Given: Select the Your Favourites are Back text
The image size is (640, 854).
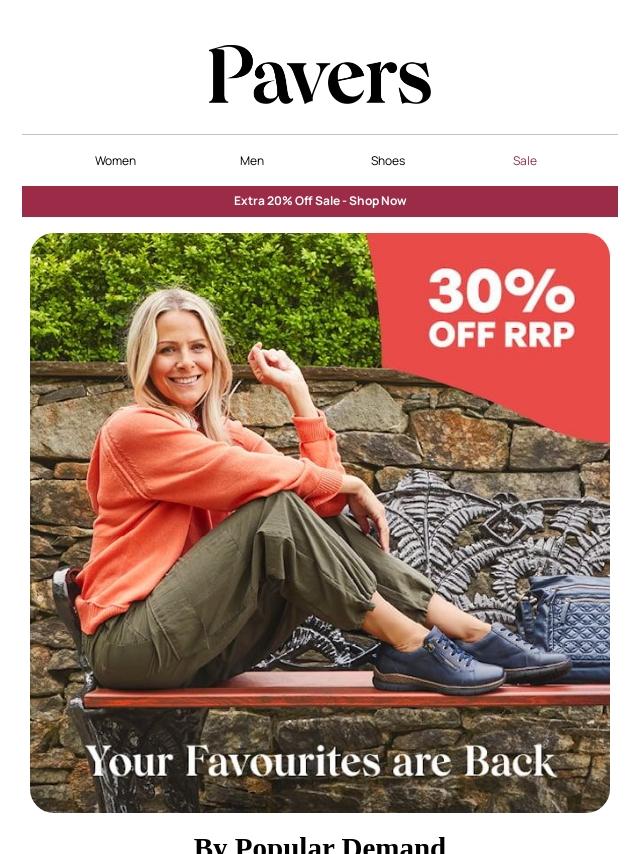Looking at the screenshot, I should [x=320, y=761].
